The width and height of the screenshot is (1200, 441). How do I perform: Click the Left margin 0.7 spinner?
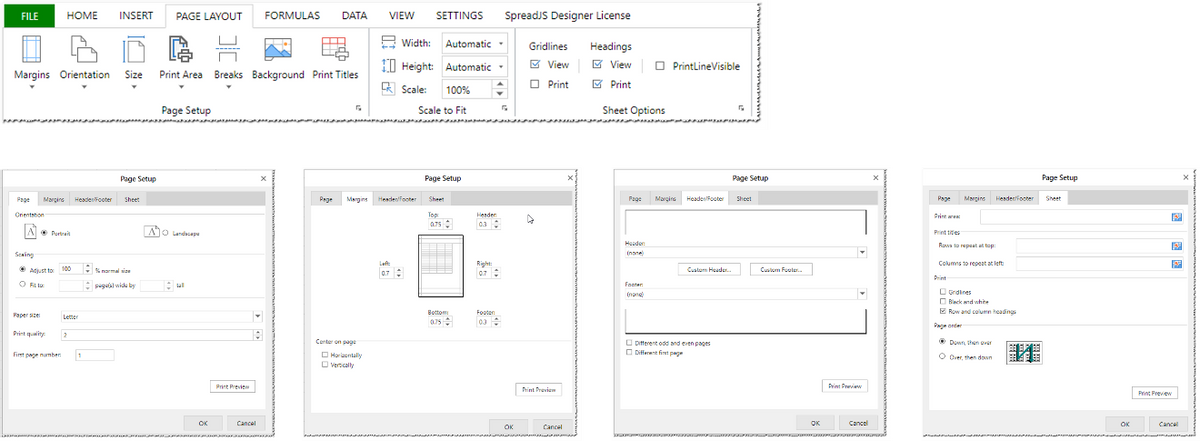coord(400,273)
